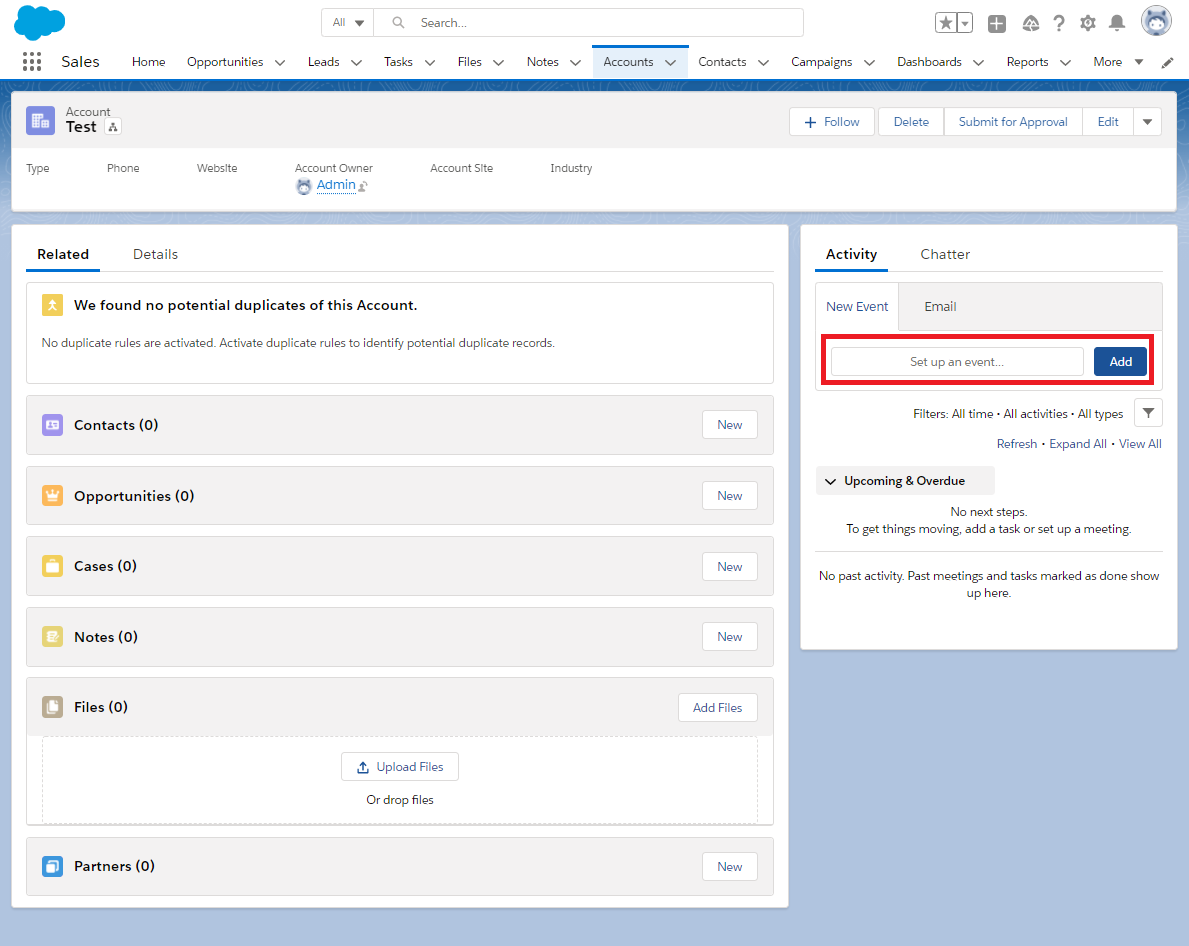Open the Notifications bell
This screenshot has height=946, width=1189.
(x=1117, y=23)
